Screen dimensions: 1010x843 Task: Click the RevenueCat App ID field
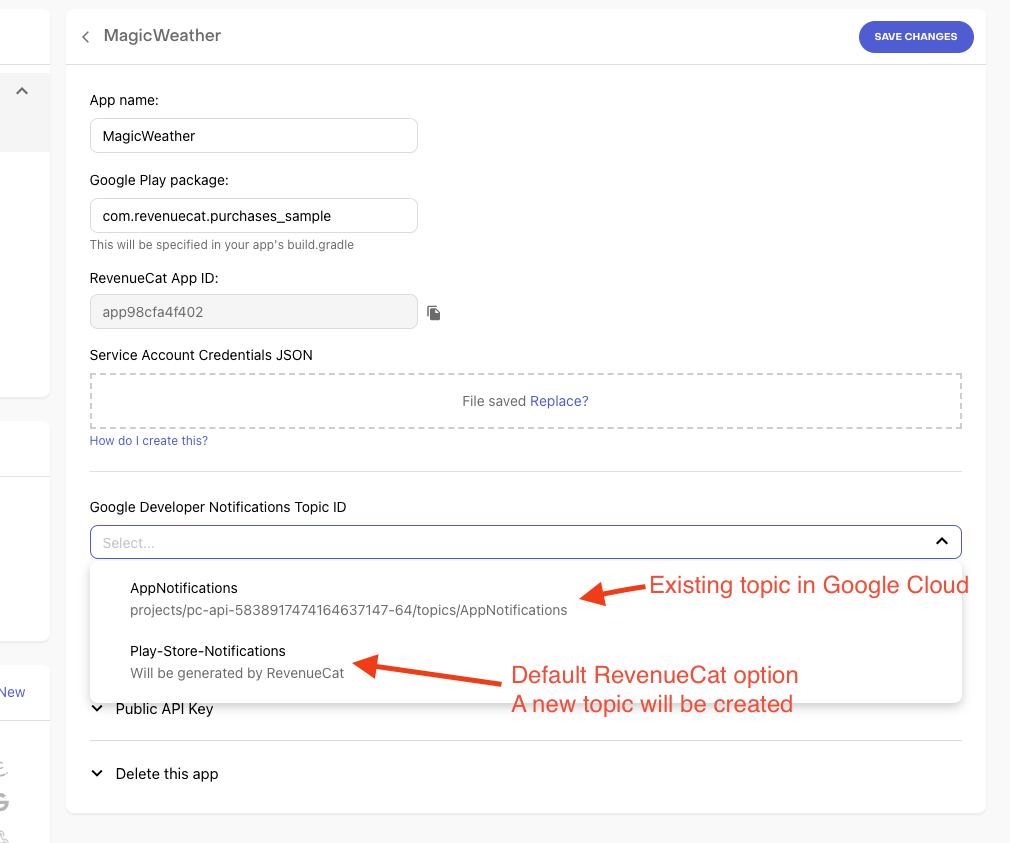click(254, 312)
